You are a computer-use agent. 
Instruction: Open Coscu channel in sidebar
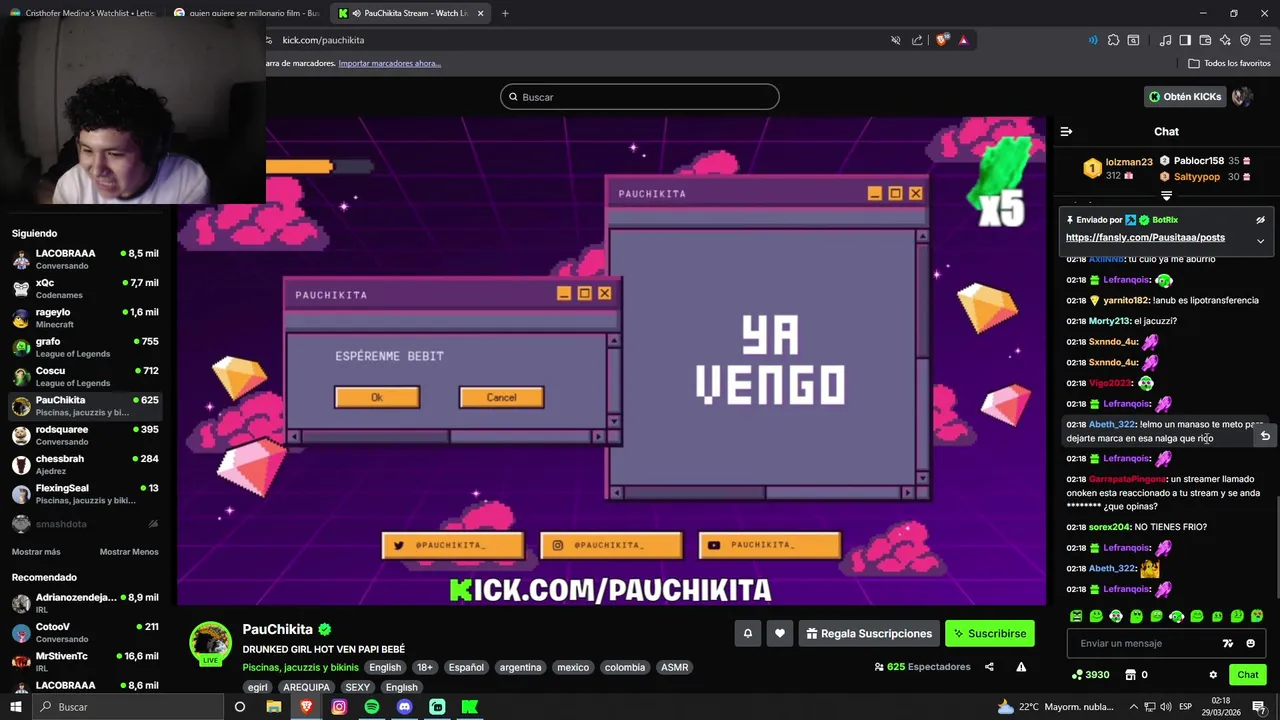[85, 376]
